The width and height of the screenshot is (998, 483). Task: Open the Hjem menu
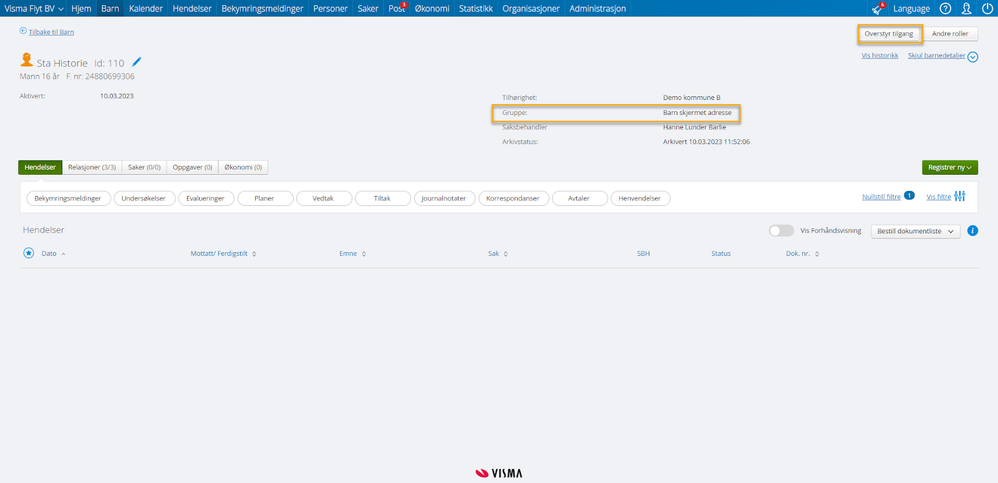[x=81, y=9]
